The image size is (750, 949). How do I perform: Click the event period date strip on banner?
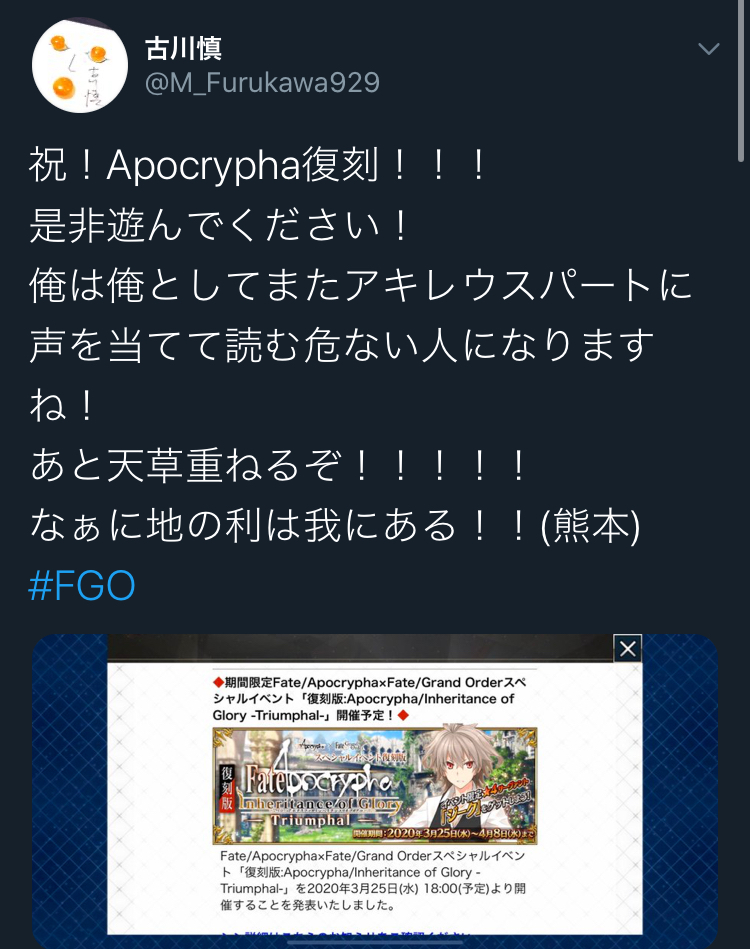point(444,833)
